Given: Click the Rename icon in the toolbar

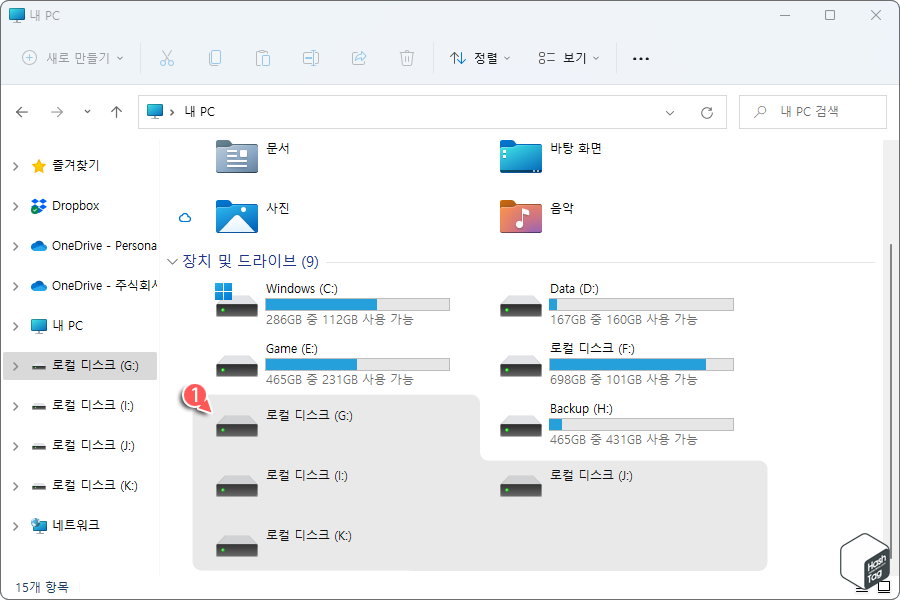Looking at the screenshot, I should point(311,58).
